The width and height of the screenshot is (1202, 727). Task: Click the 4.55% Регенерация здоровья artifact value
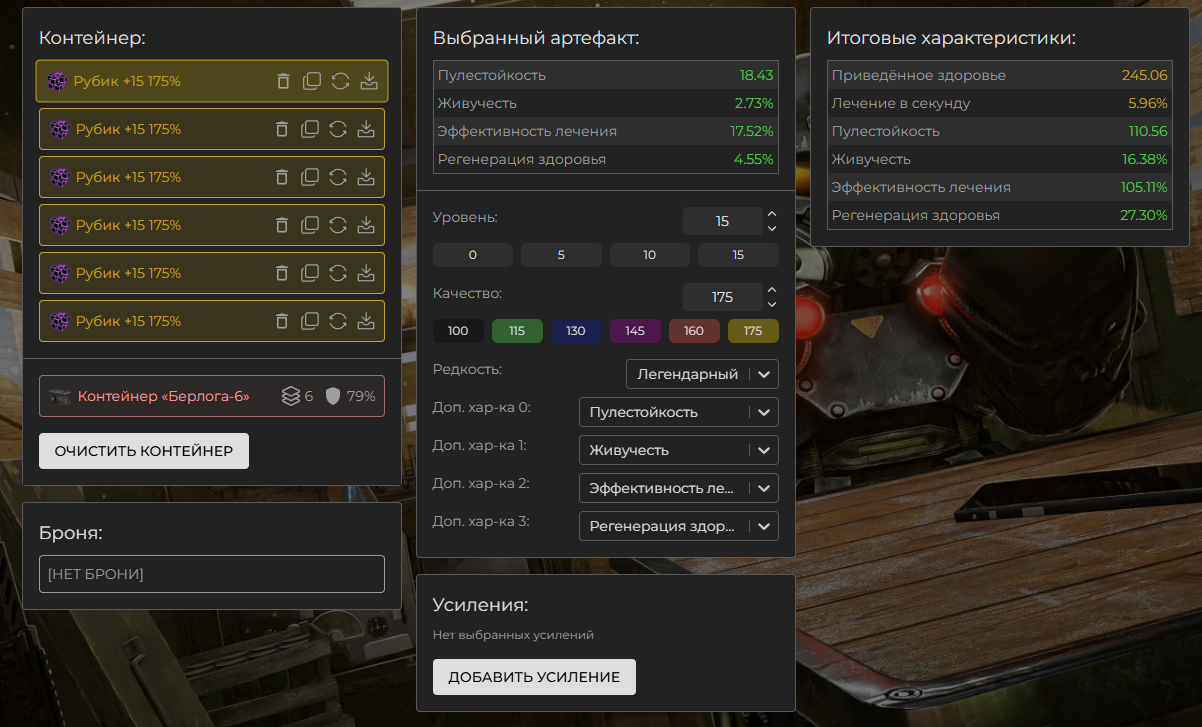[x=754, y=159]
